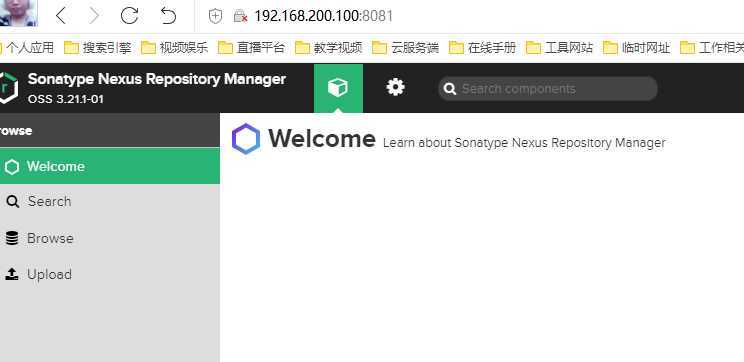This screenshot has height=362, width=744.
Task: Click the sidebar Search magnifier icon
Action: (x=12, y=202)
